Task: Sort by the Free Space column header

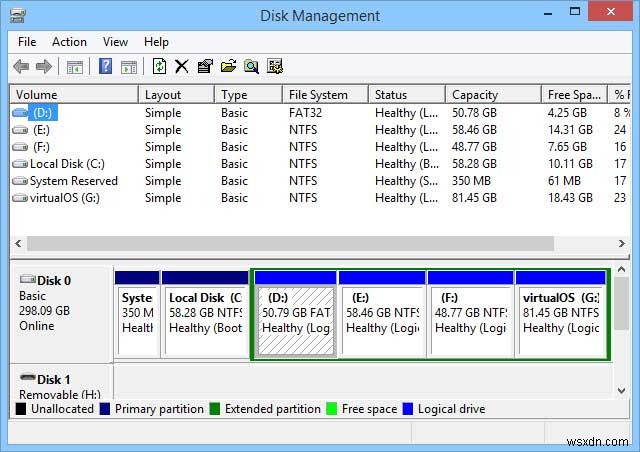Action: tap(574, 95)
